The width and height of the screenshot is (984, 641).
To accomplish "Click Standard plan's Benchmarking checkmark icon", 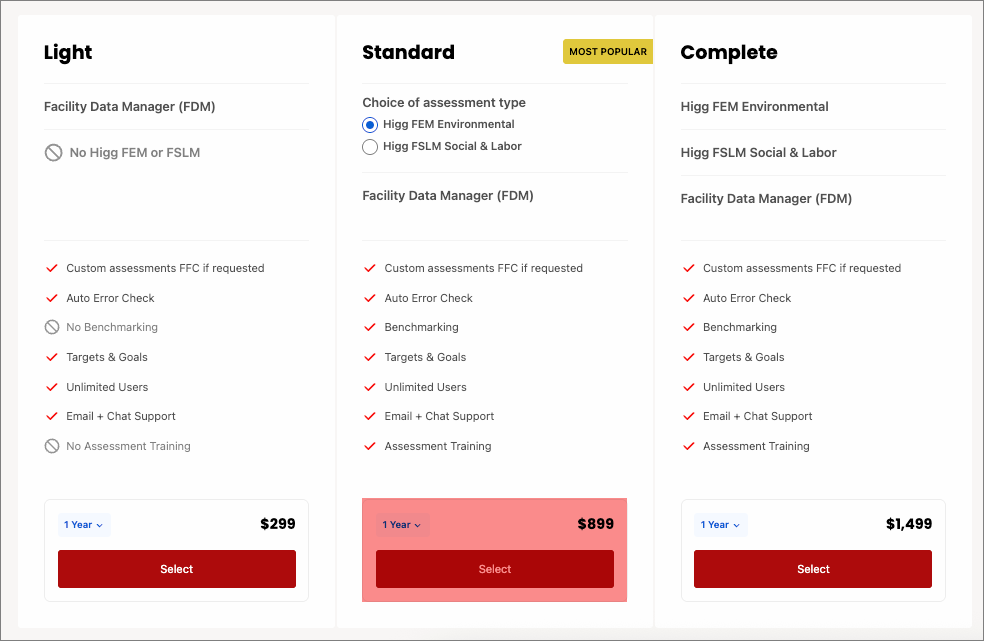I will tap(370, 327).
